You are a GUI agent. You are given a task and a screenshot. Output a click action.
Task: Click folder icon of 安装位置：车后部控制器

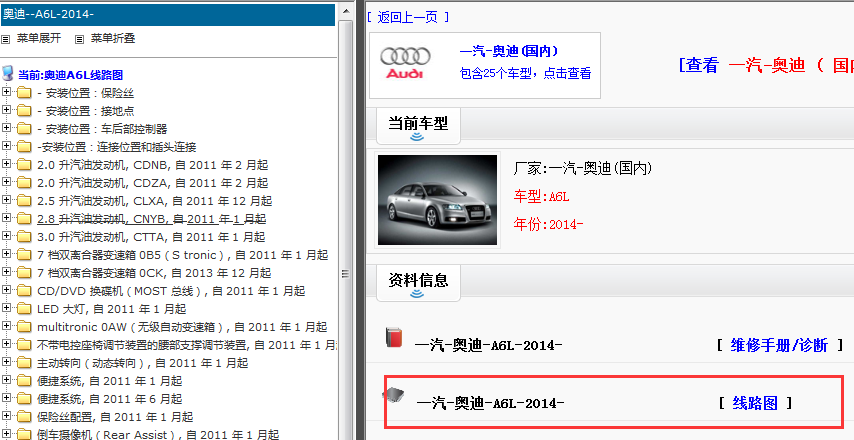(24, 129)
